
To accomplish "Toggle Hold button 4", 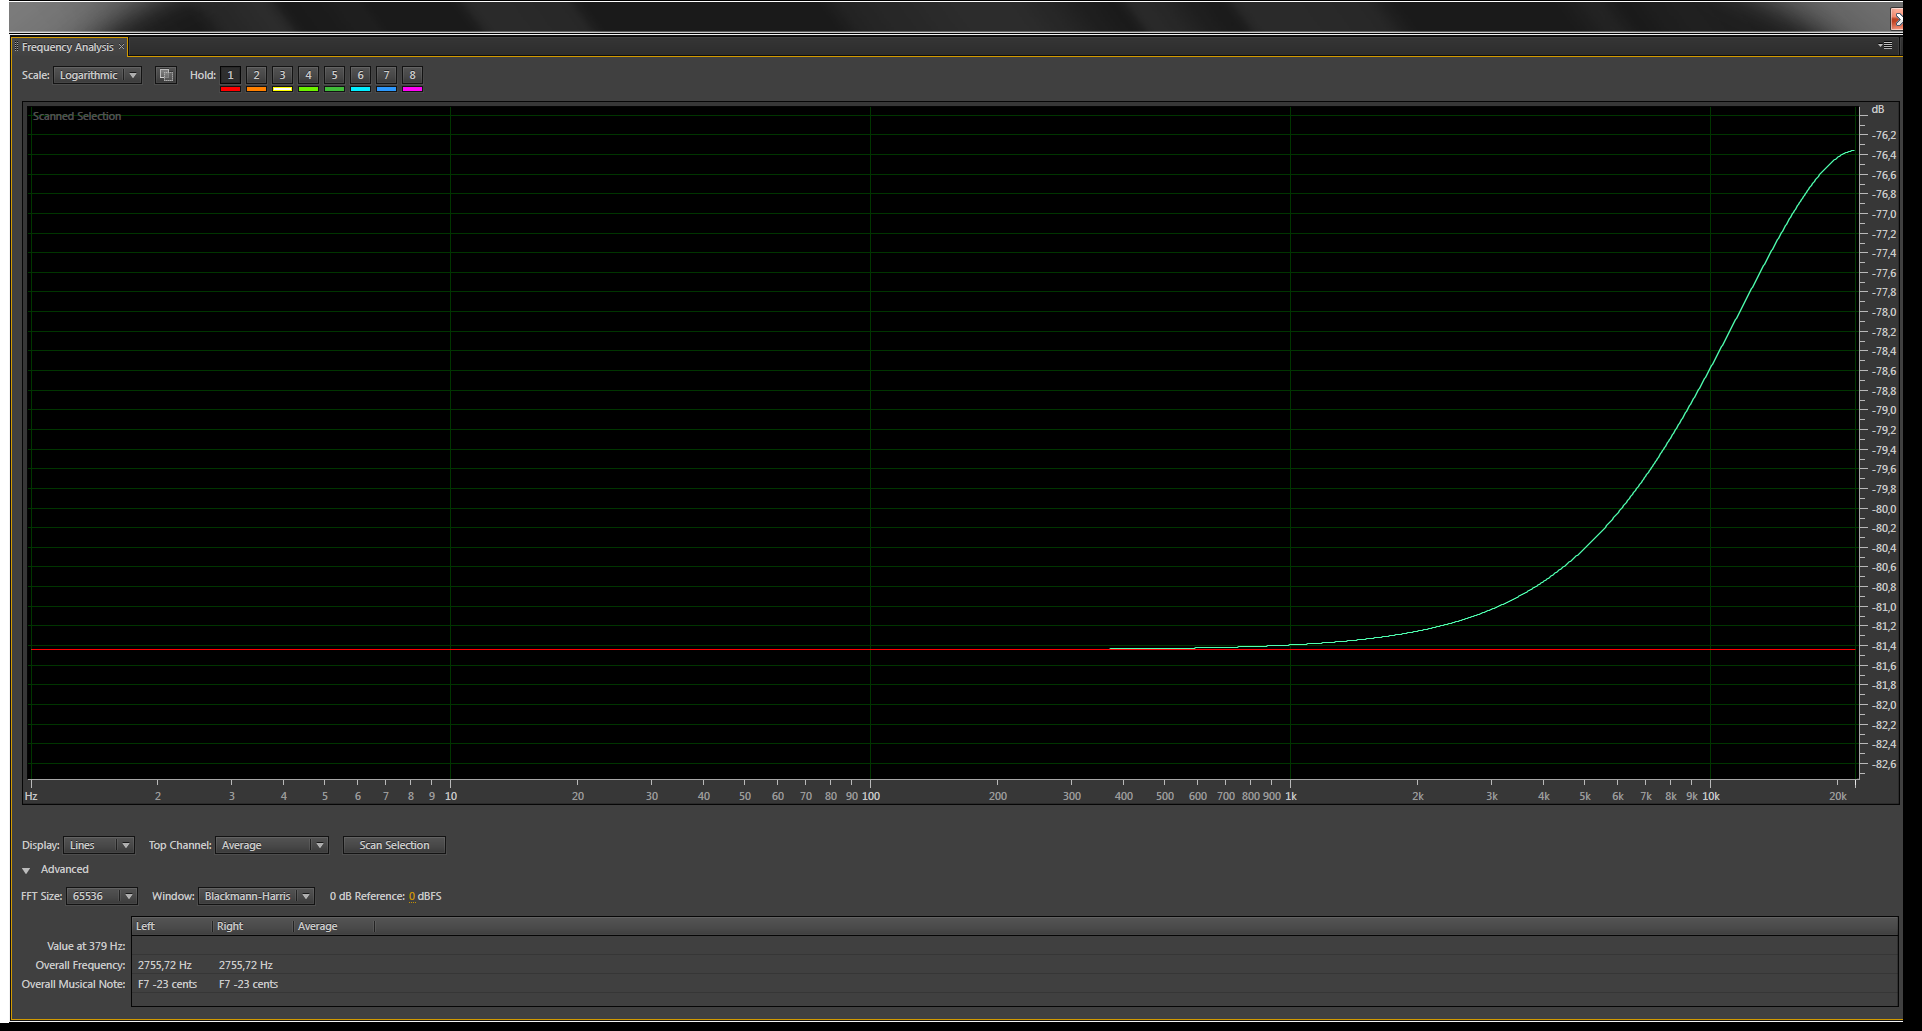I will click(x=308, y=75).
